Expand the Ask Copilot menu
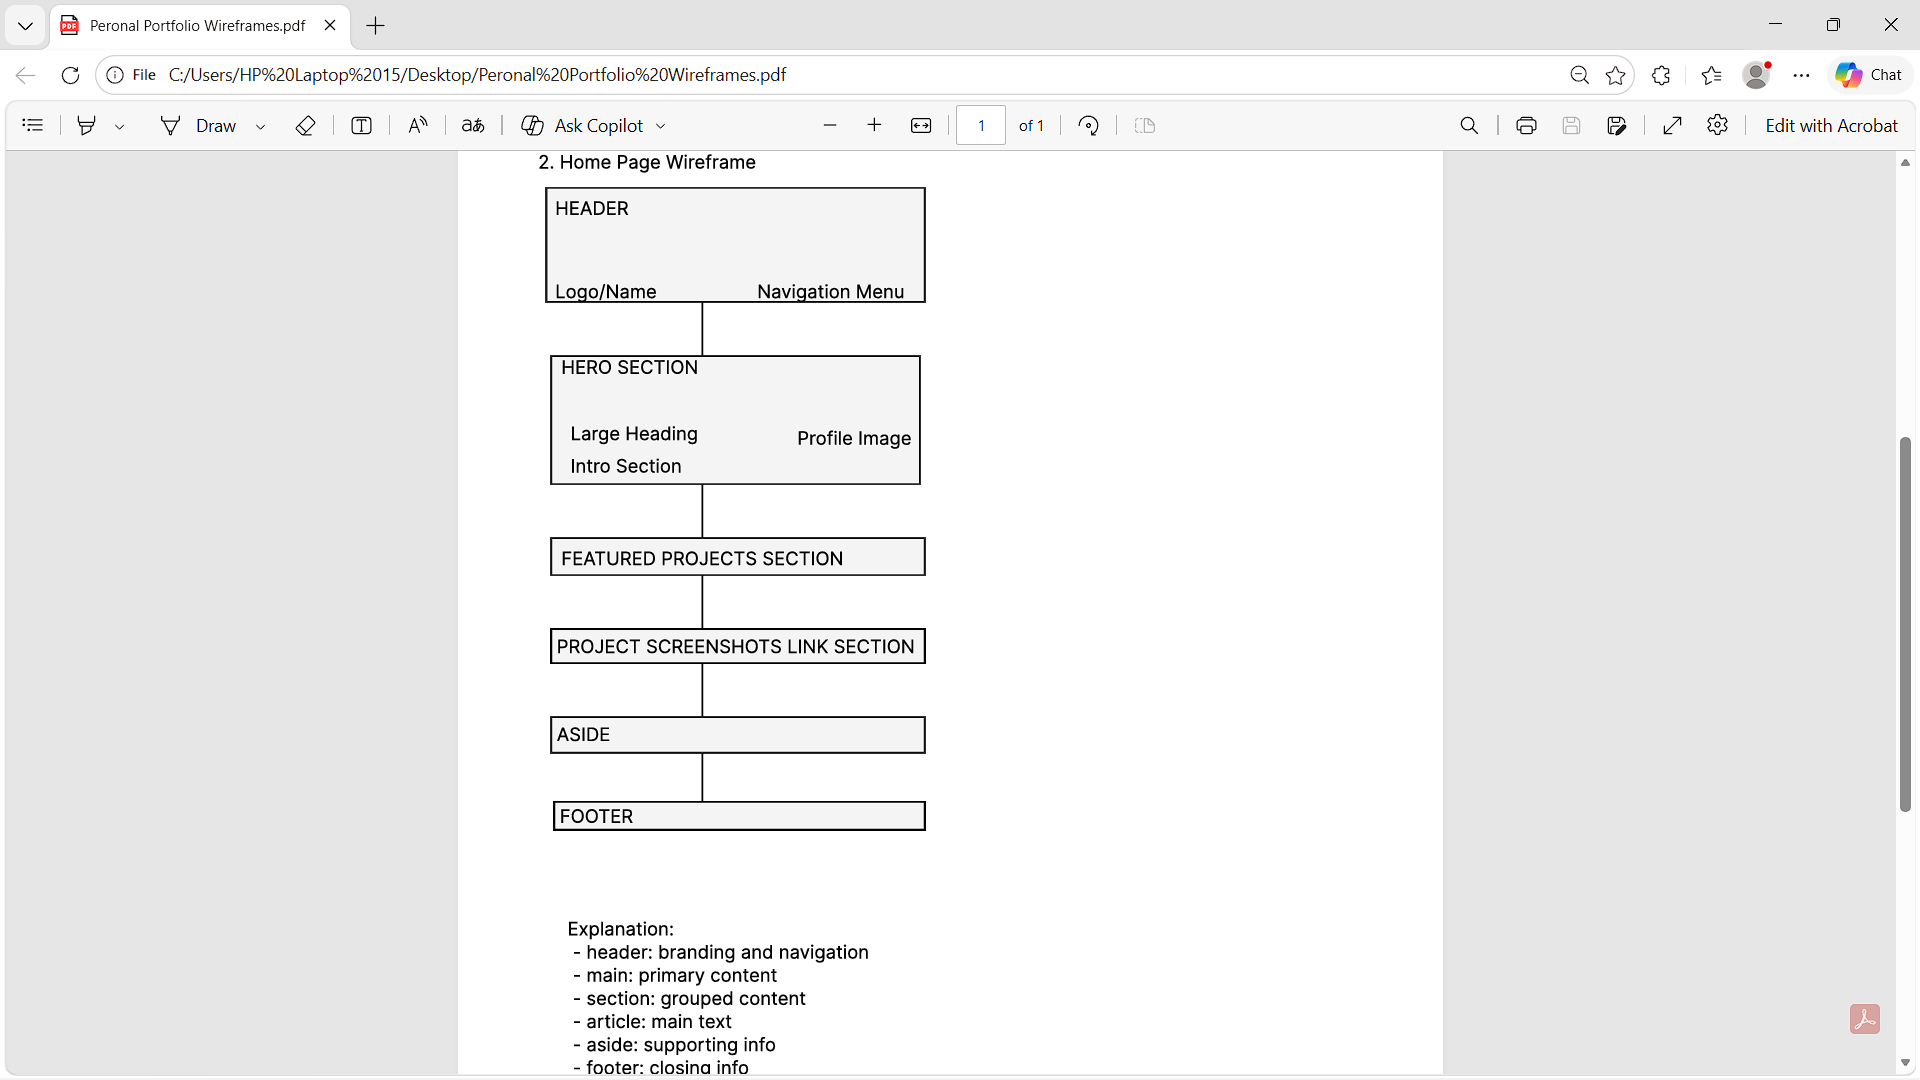 point(660,125)
